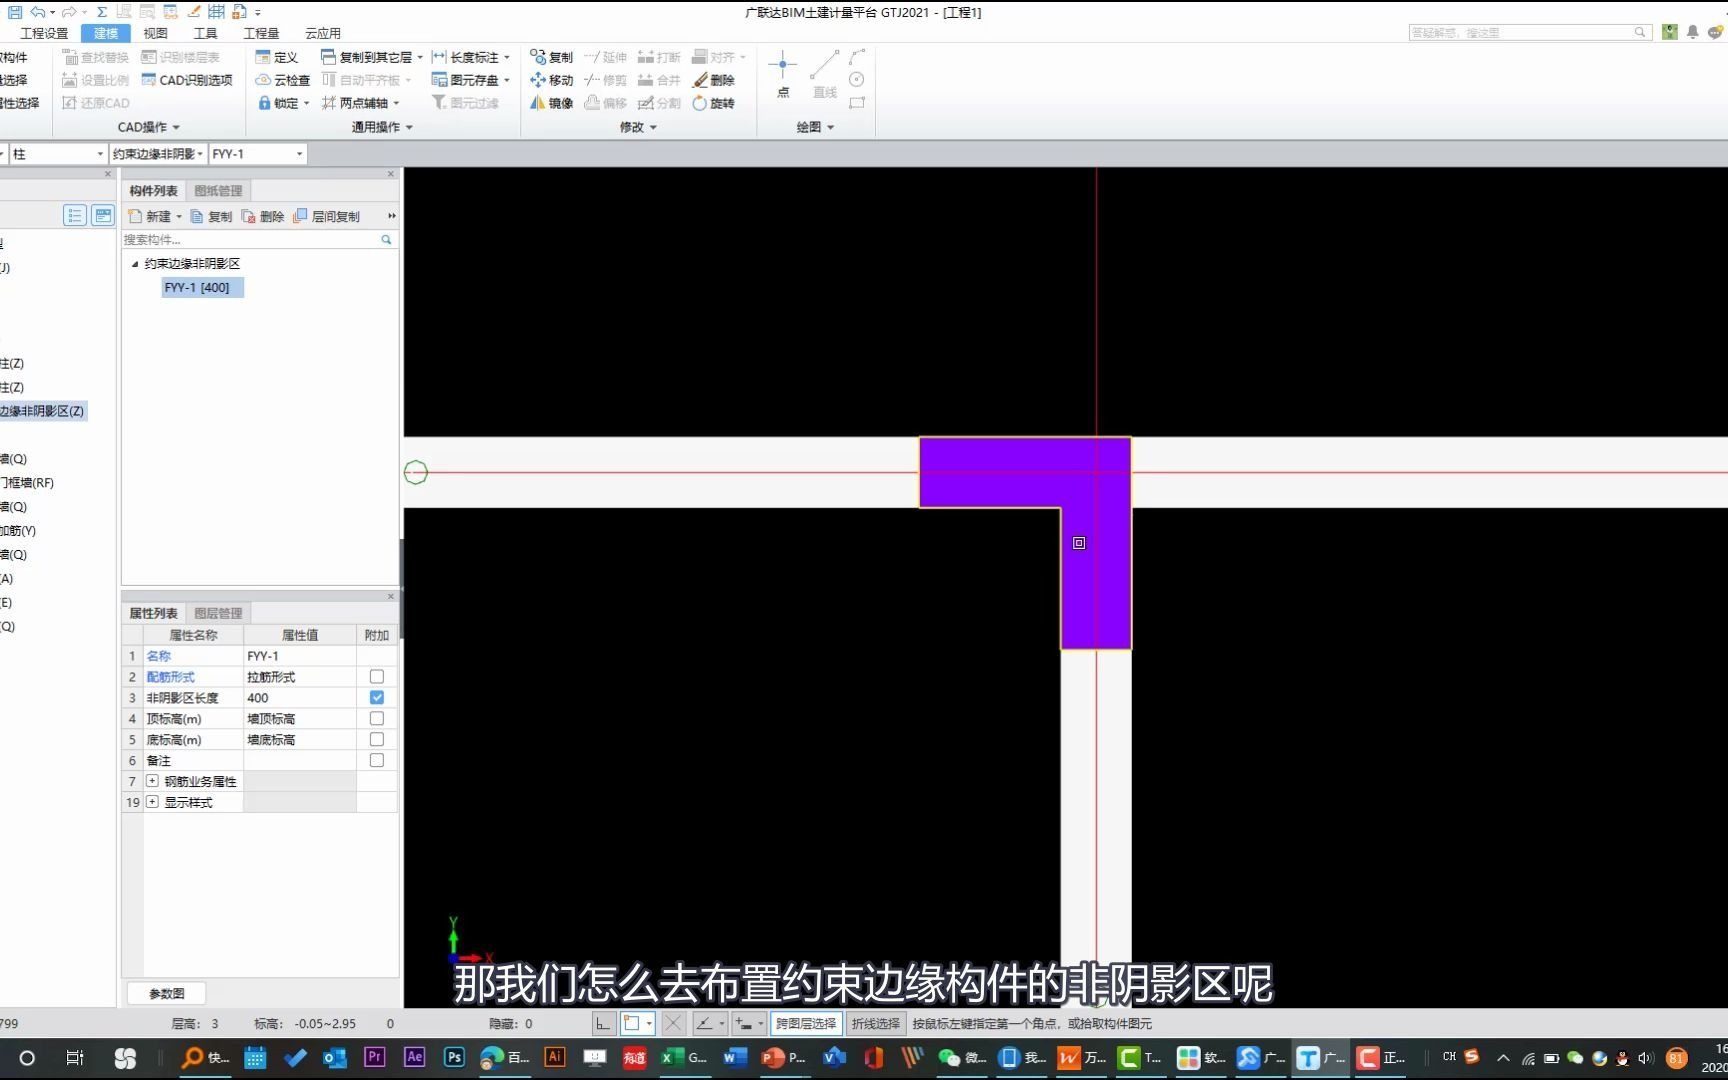
Task: Click the 定义 (Define) tool icon
Action: 277,57
